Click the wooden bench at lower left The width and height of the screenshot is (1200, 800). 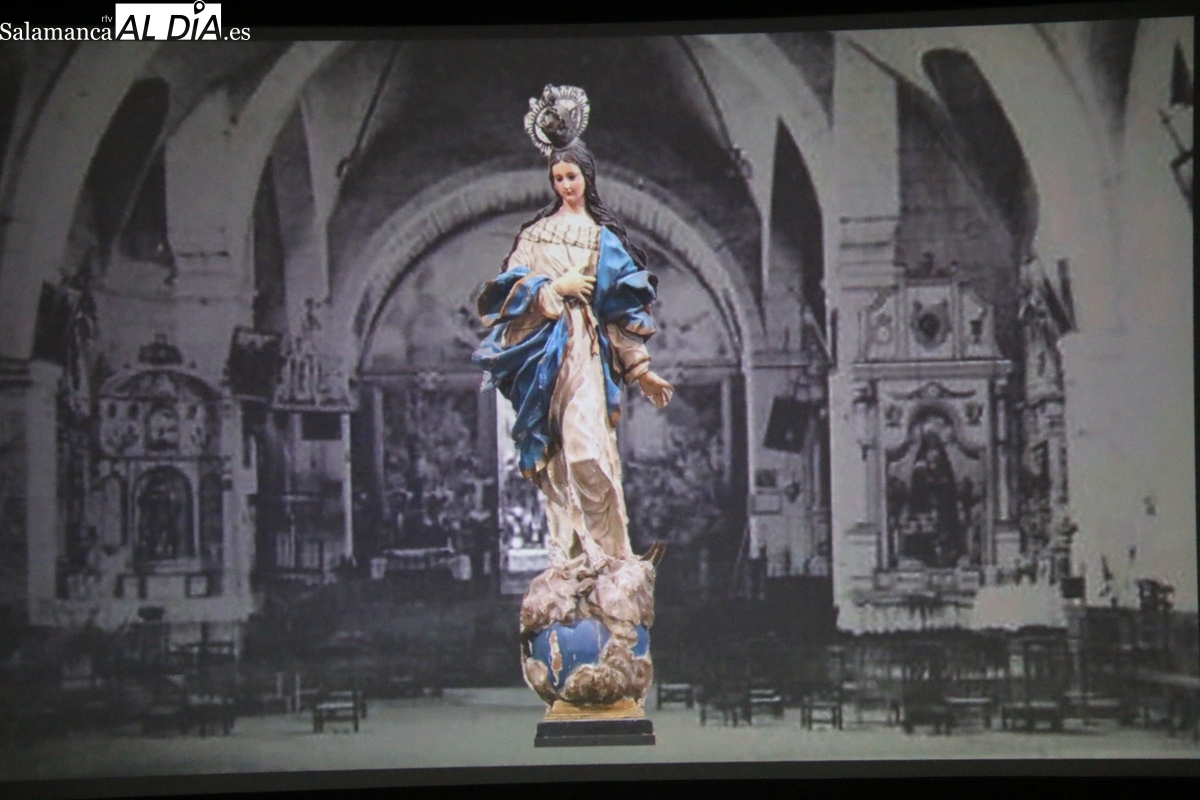337,710
